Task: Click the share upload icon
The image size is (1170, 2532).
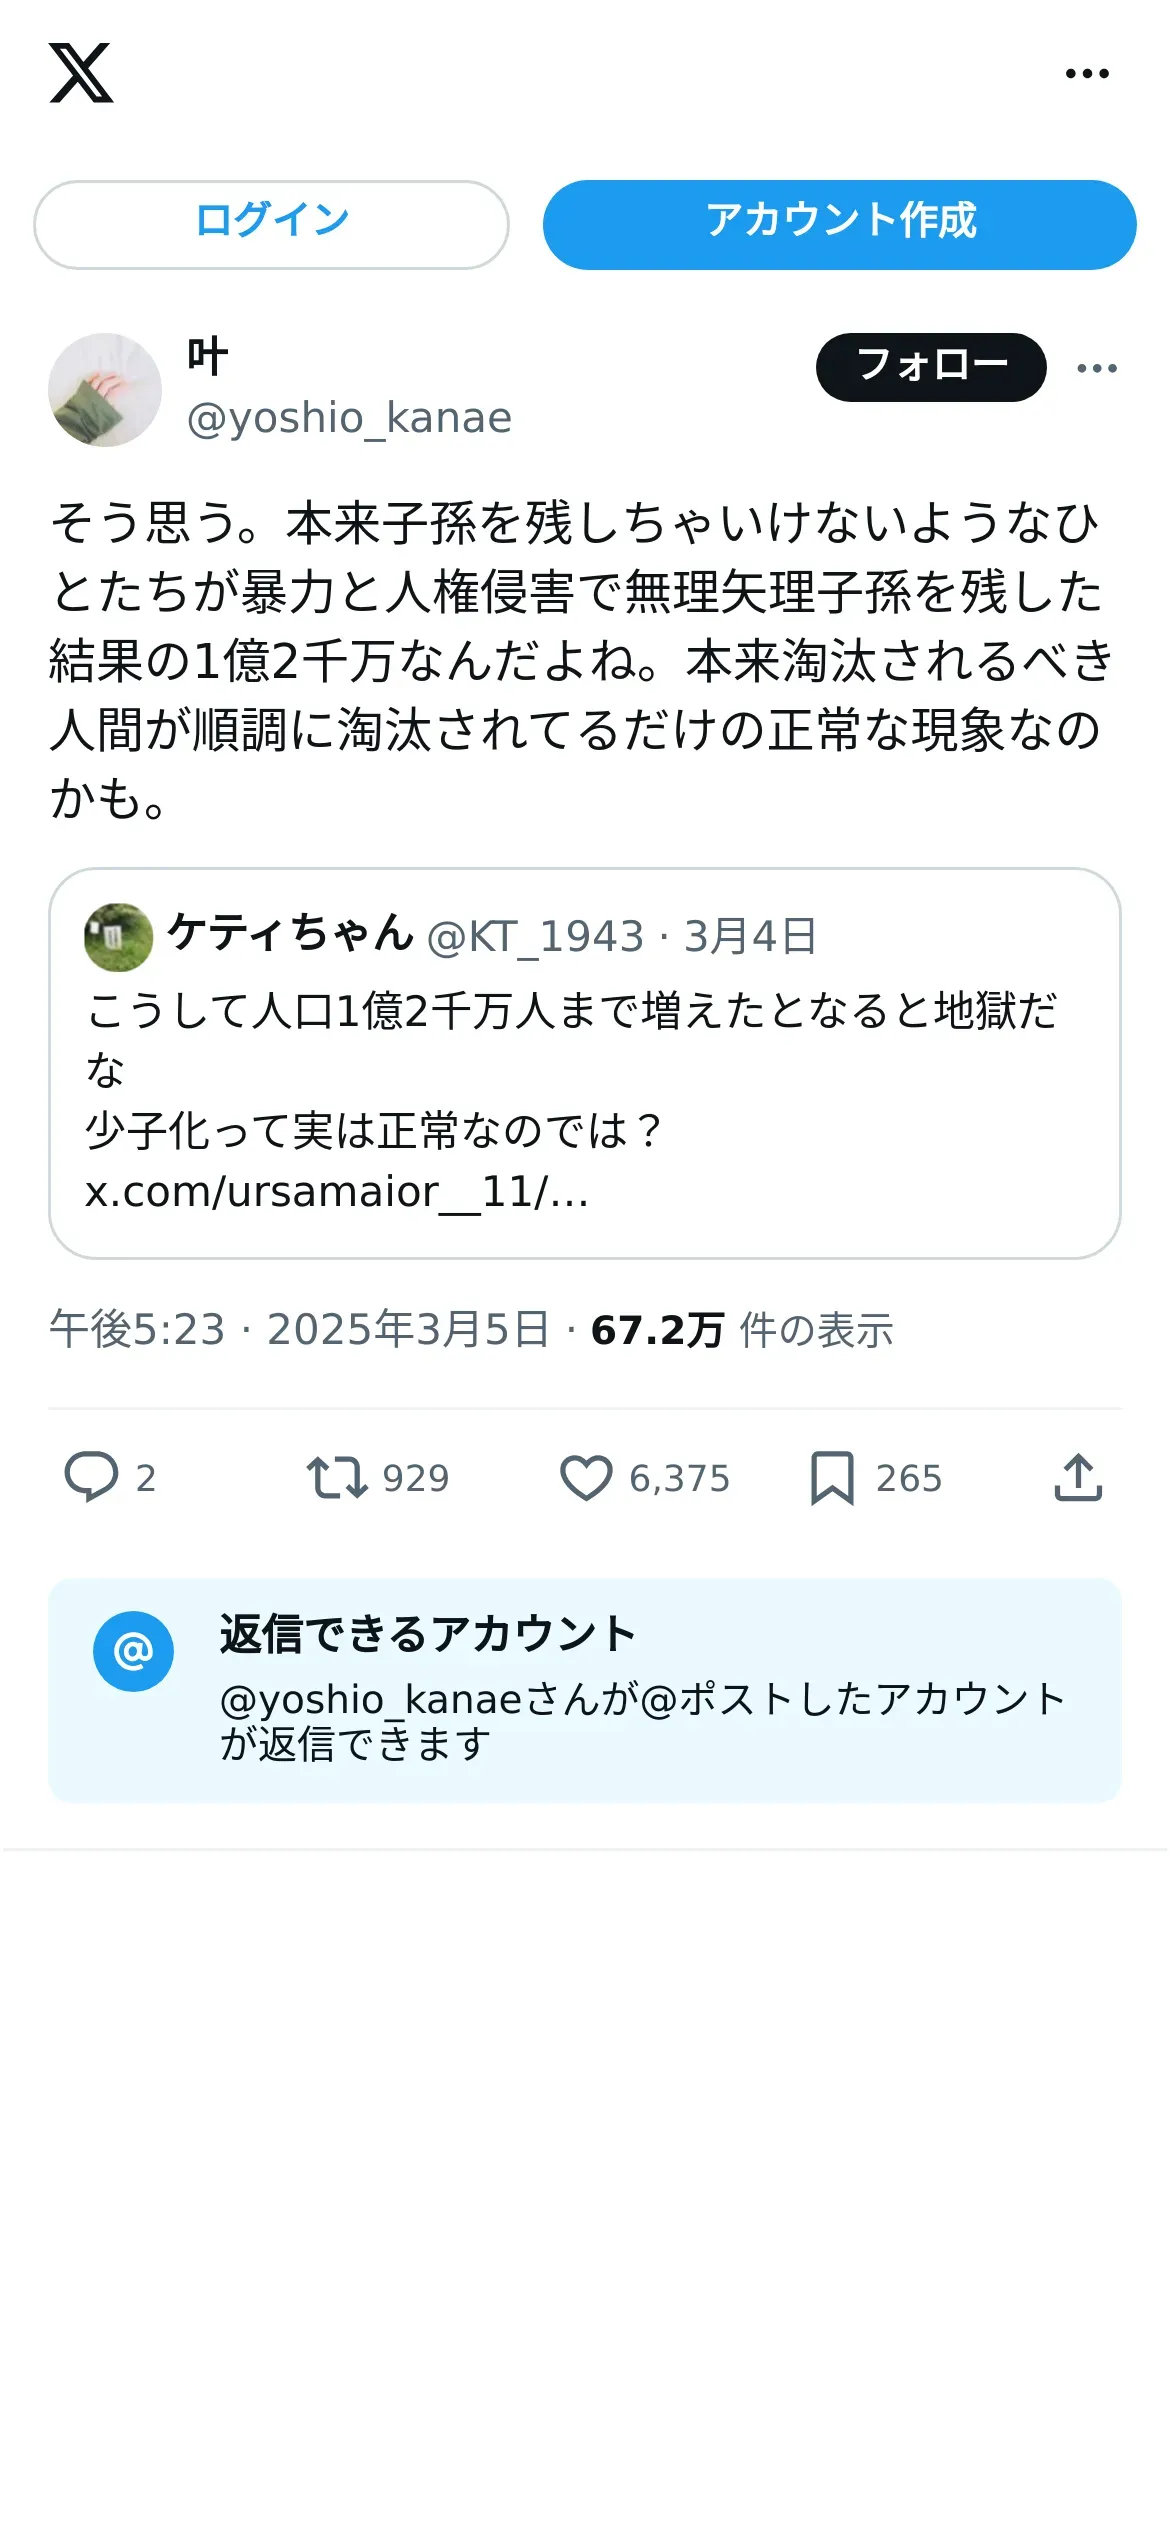Action: [x=1078, y=1477]
